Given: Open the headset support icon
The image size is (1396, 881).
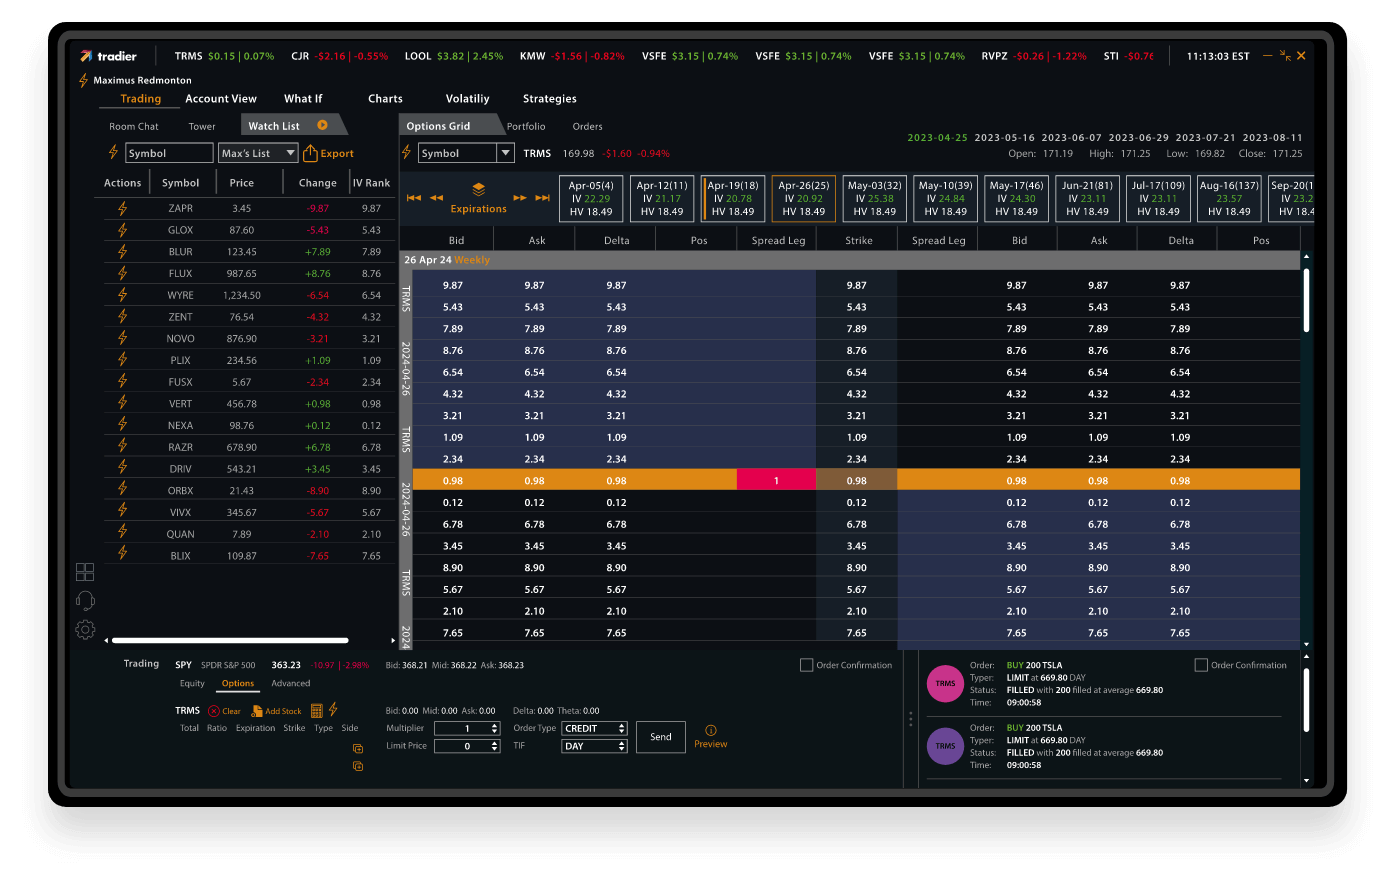Looking at the screenshot, I should 85,600.
